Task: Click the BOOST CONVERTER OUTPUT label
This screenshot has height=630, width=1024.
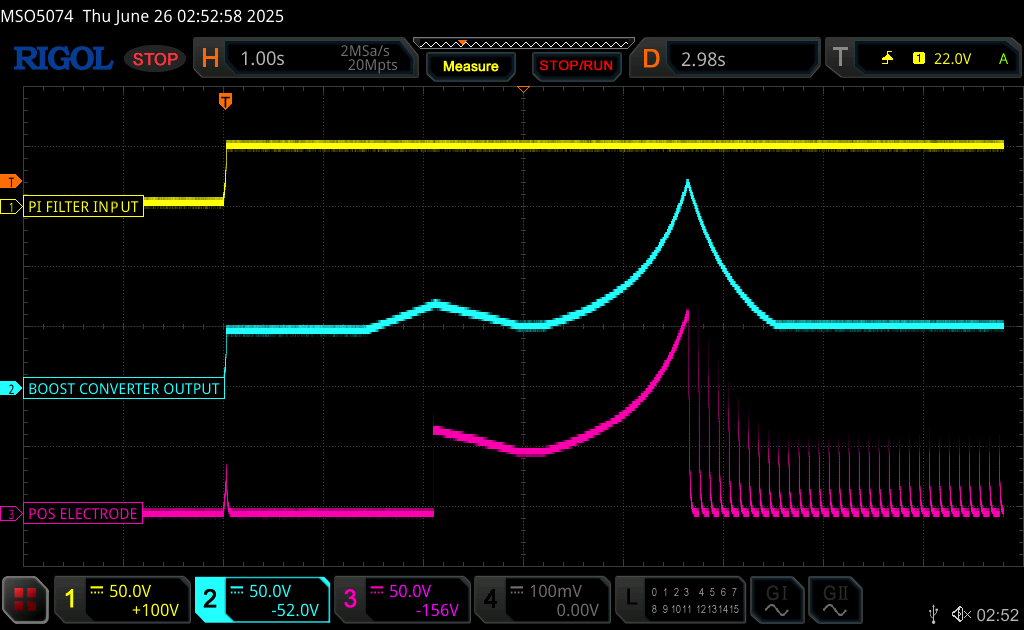Action: 124,388
